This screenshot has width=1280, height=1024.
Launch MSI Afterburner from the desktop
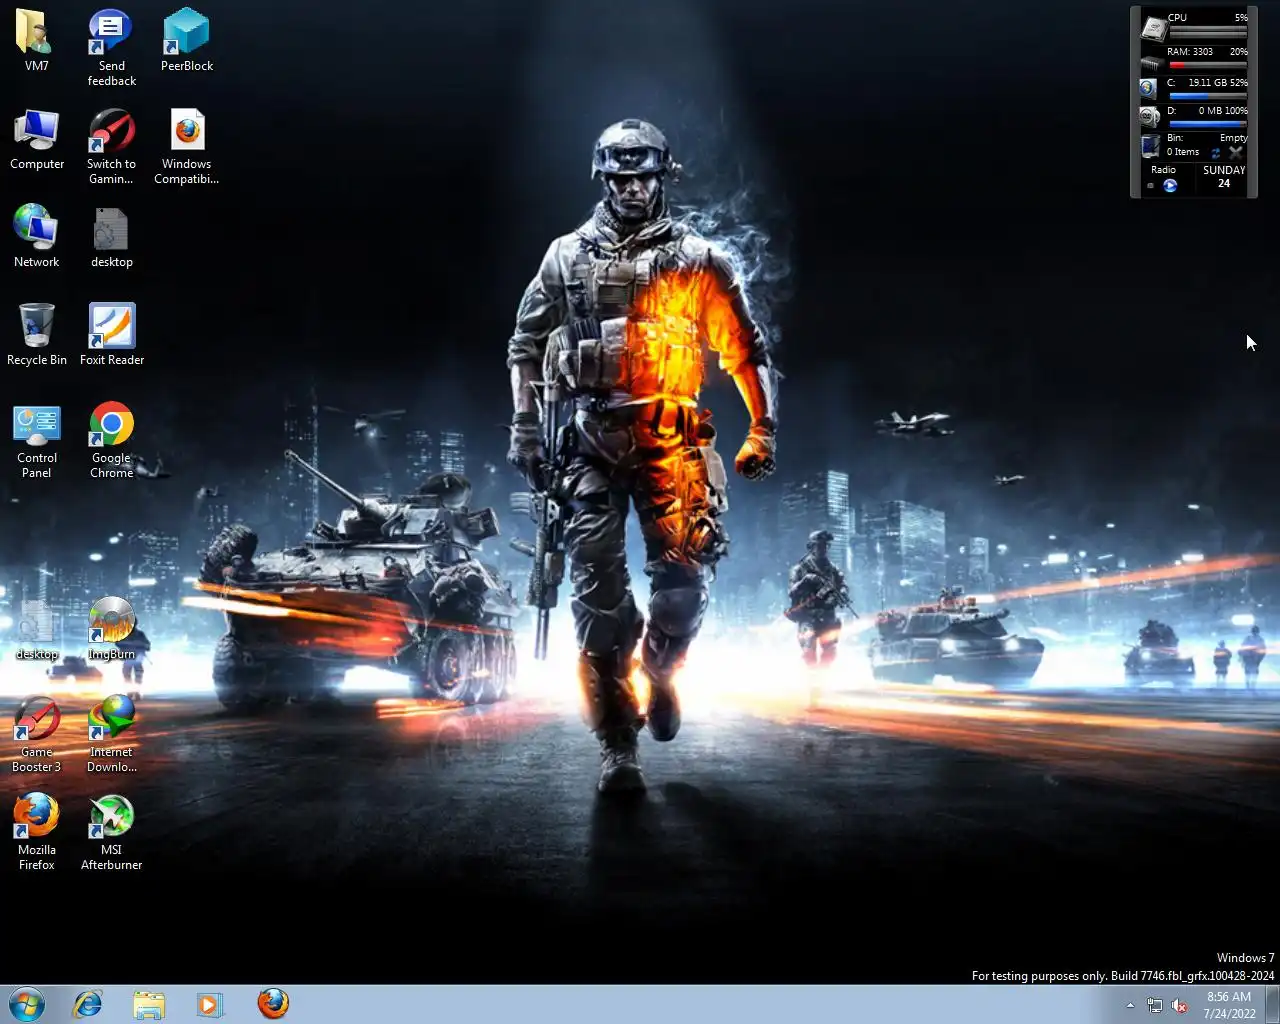pyautogui.click(x=111, y=833)
